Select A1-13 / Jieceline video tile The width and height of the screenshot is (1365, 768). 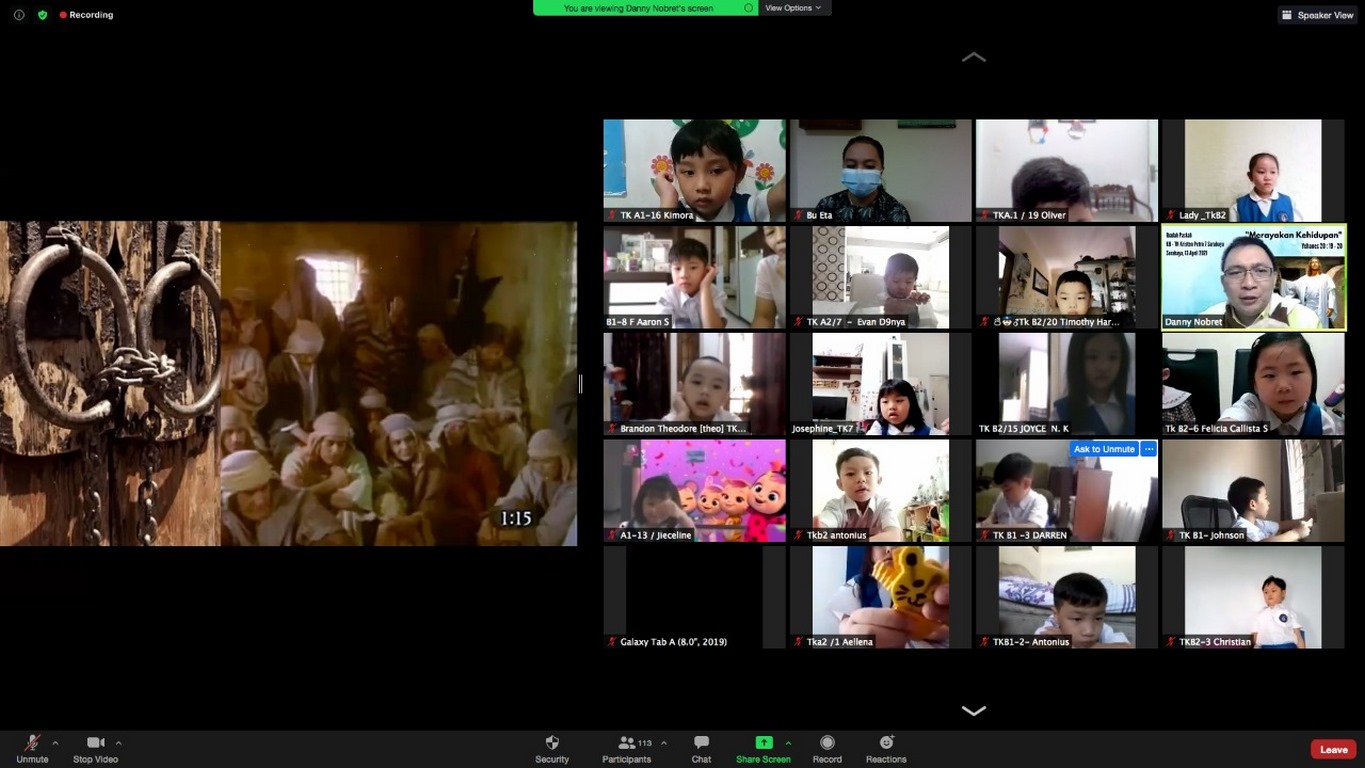point(694,491)
